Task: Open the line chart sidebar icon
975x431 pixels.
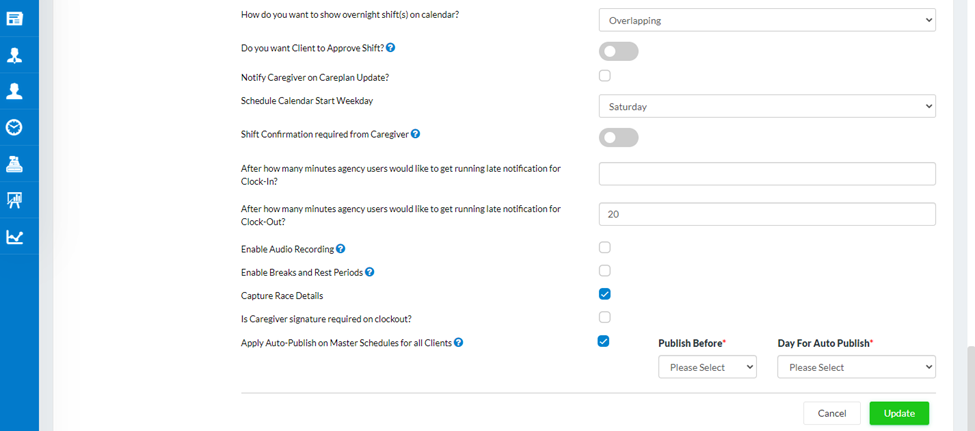Action: click(x=15, y=237)
